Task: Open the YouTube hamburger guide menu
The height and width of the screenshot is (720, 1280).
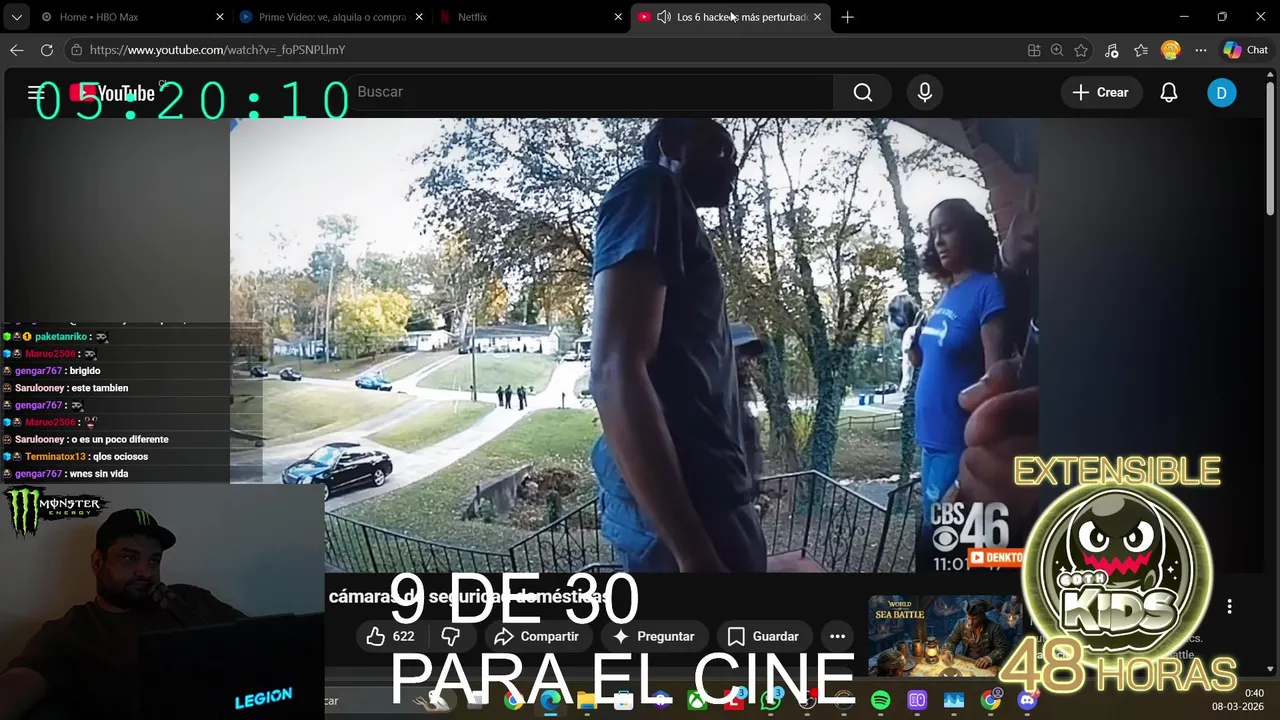Action: pyautogui.click(x=37, y=92)
